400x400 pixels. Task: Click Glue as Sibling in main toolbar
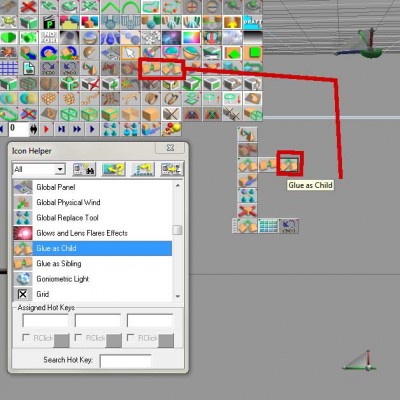tap(151, 68)
